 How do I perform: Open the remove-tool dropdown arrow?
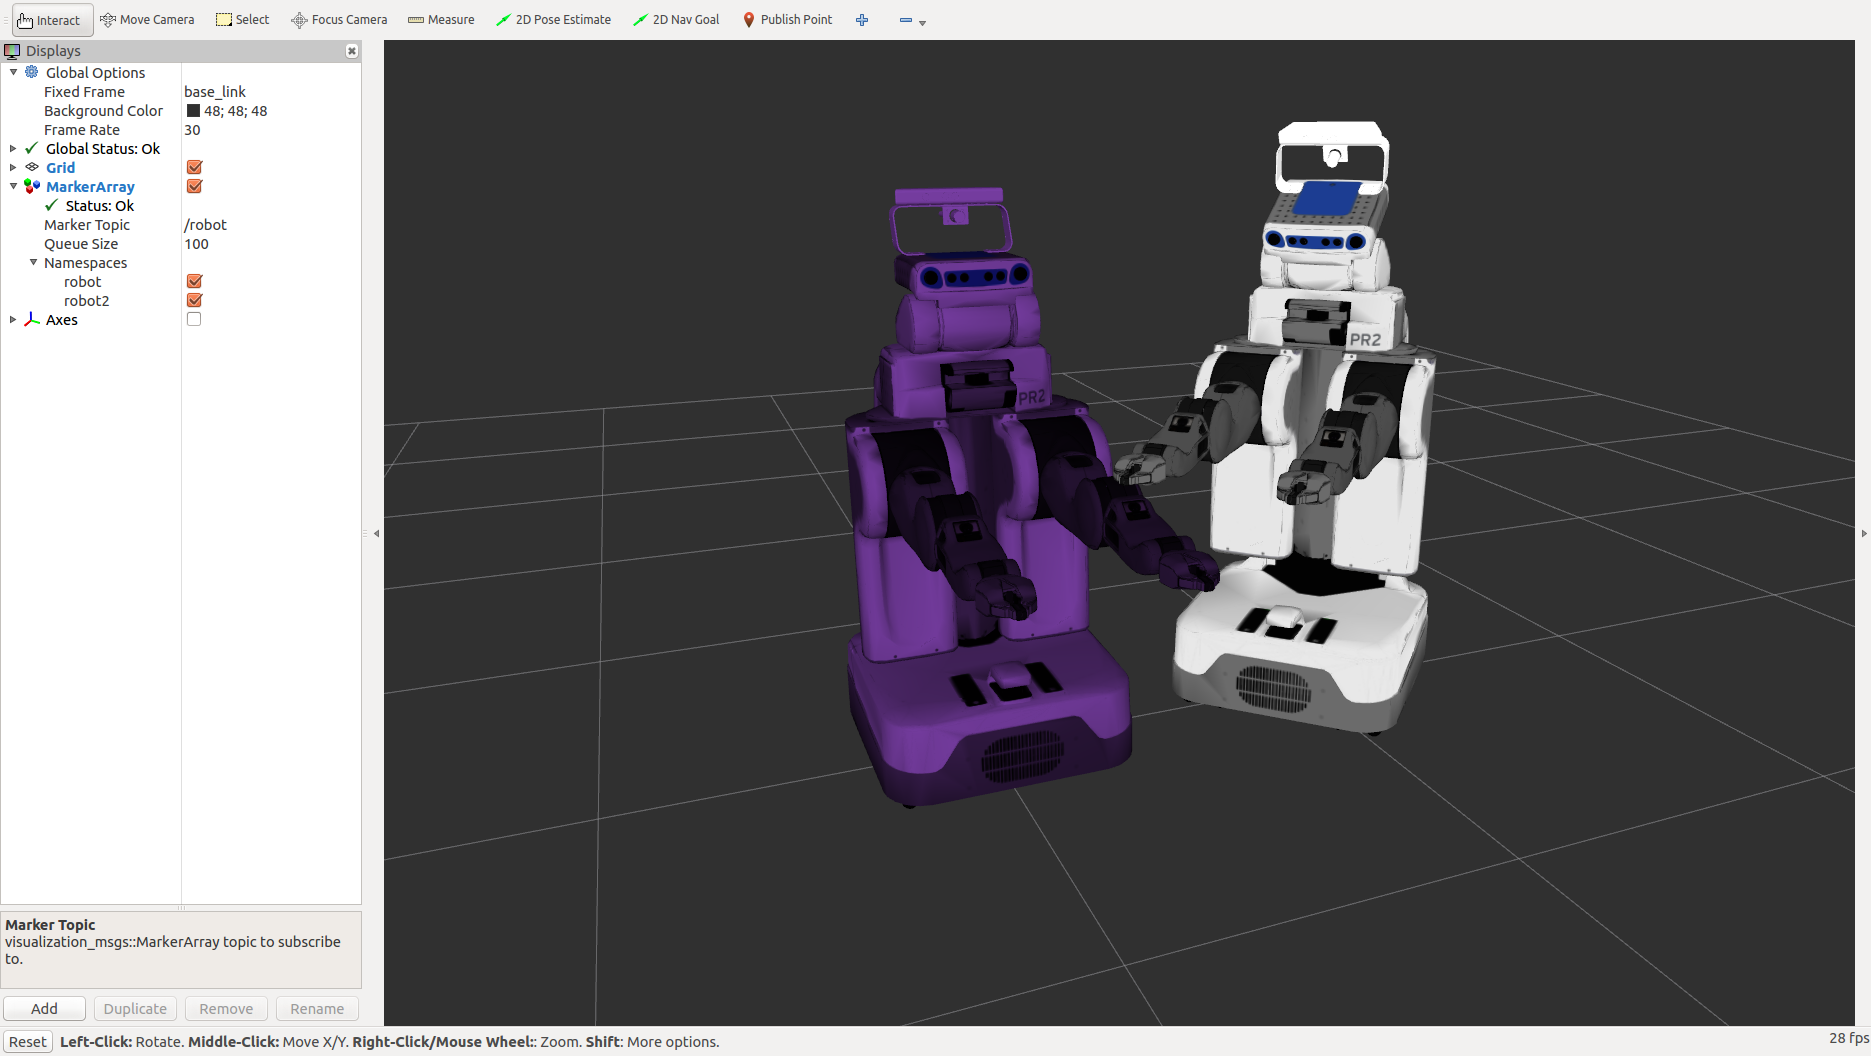tap(922, 22)
